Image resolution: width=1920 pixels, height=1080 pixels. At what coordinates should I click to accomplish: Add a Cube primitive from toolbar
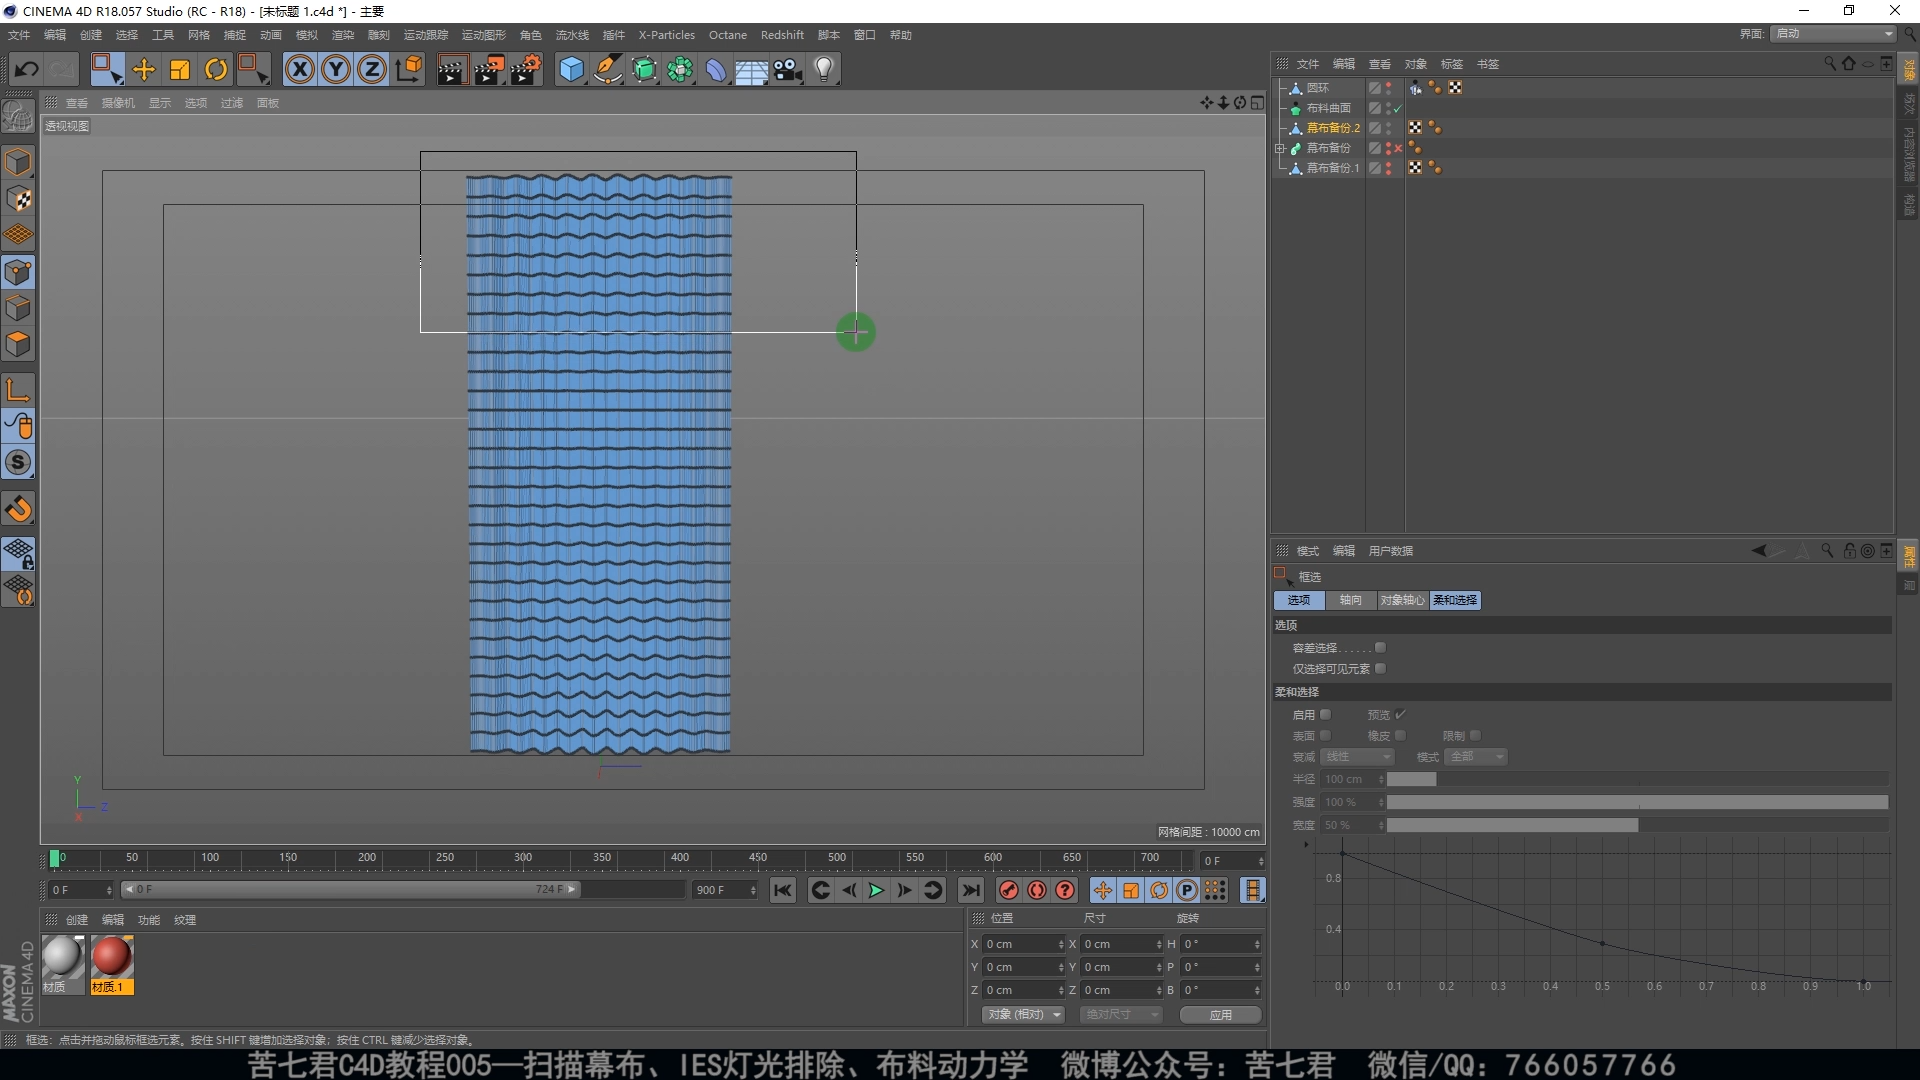(x=571, y=69)
